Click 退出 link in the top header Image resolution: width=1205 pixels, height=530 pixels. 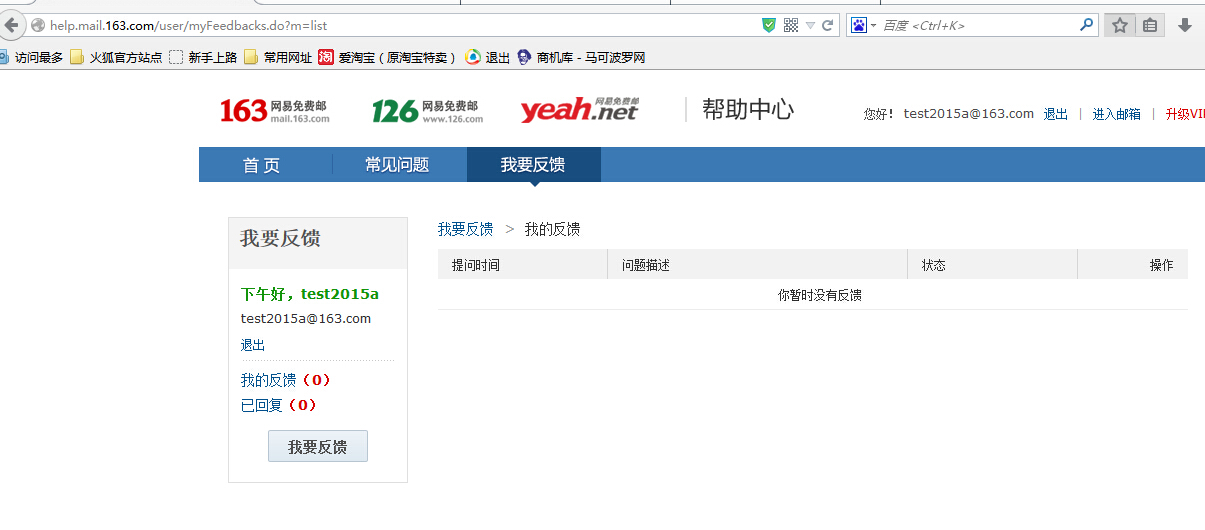[x=1056, y=114]
